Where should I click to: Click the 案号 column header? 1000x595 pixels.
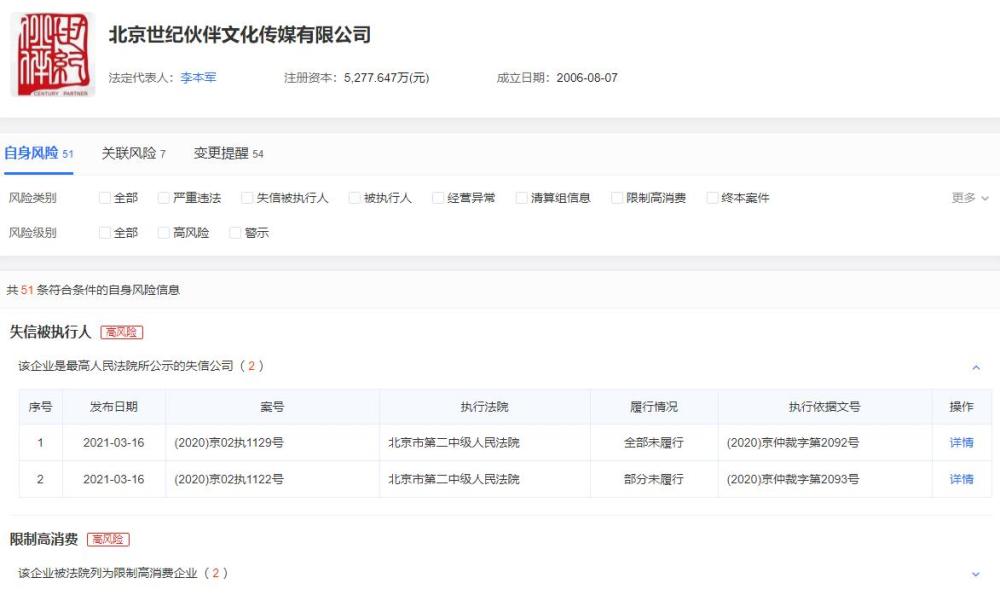coord(272,407)
